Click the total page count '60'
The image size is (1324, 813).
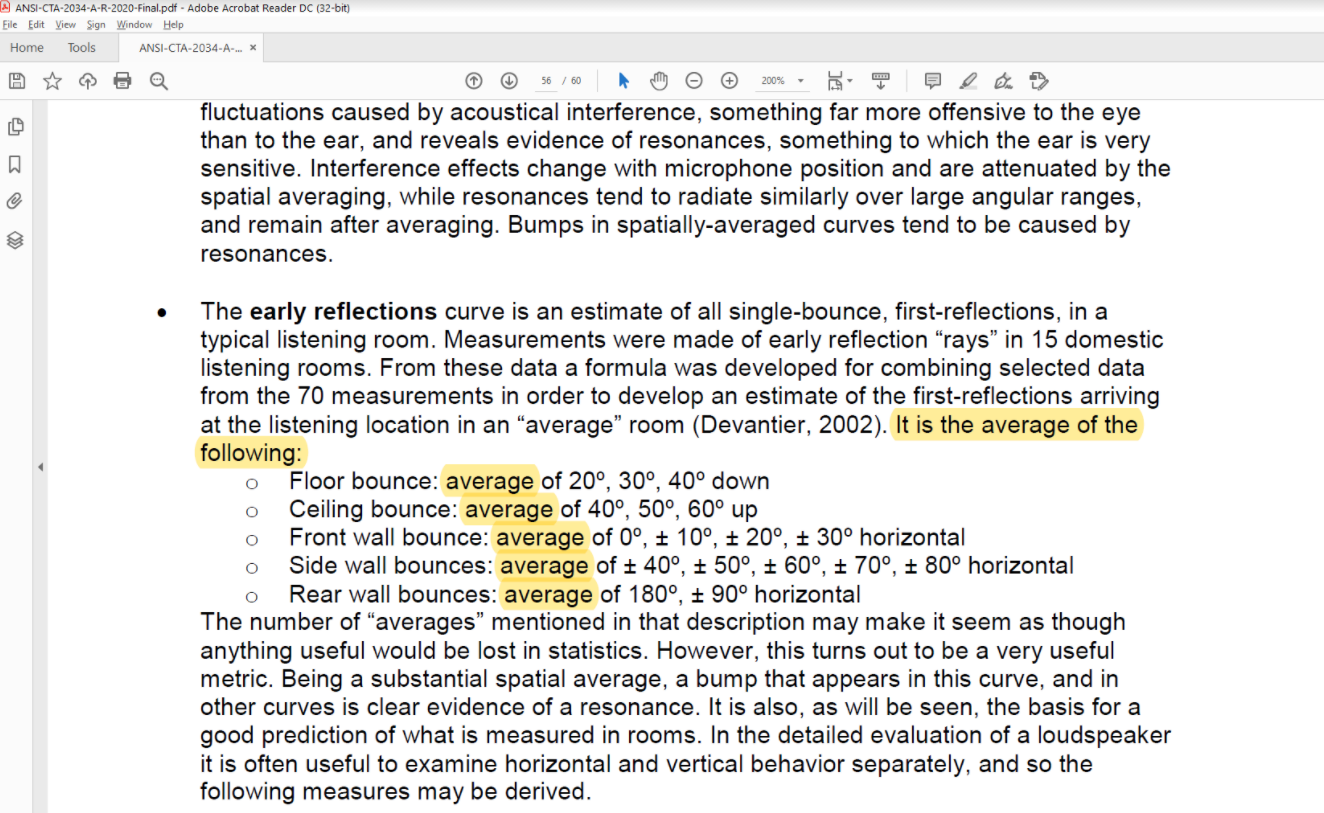575,81
